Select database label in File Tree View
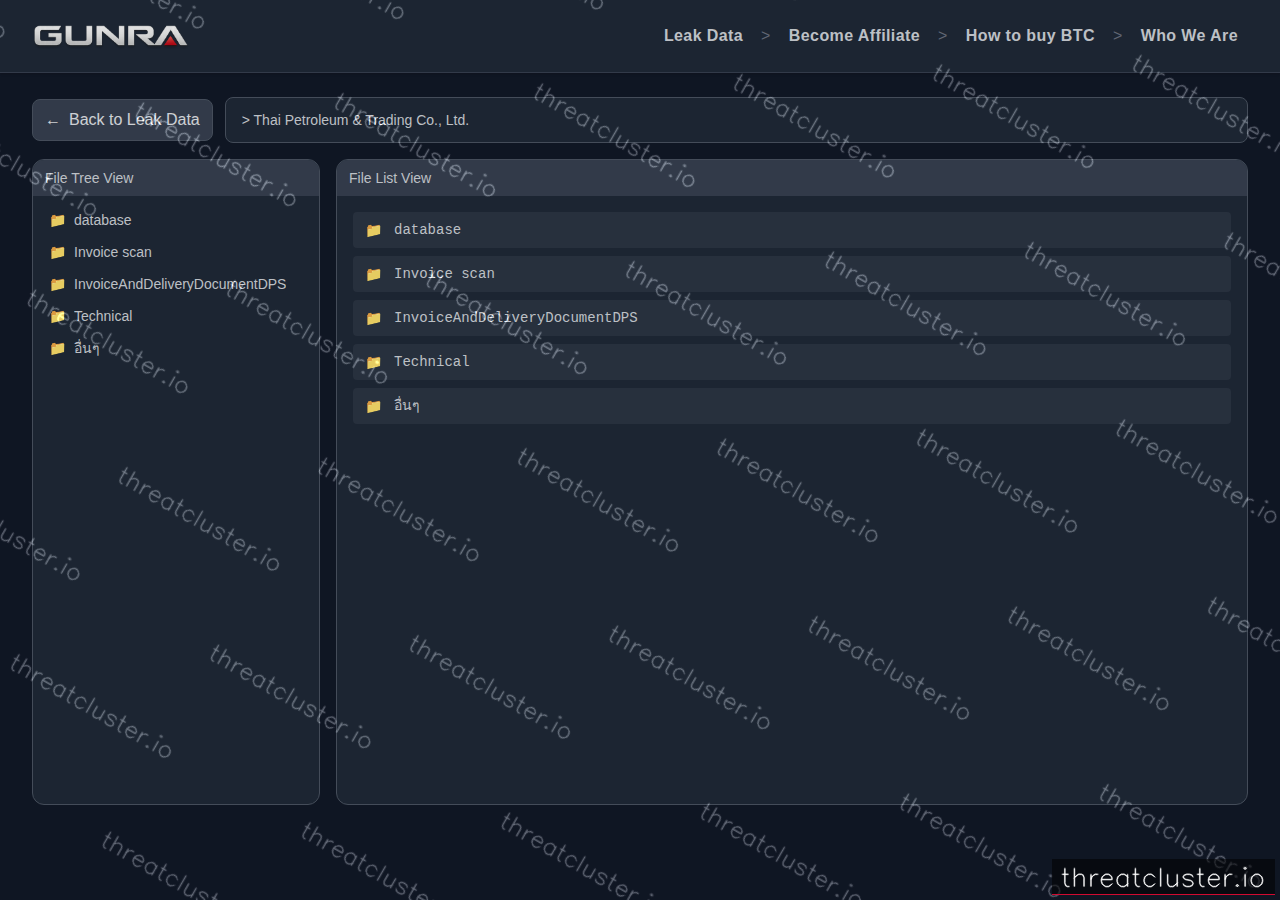This screenshot has width=1280, height=900. (102, 220)
